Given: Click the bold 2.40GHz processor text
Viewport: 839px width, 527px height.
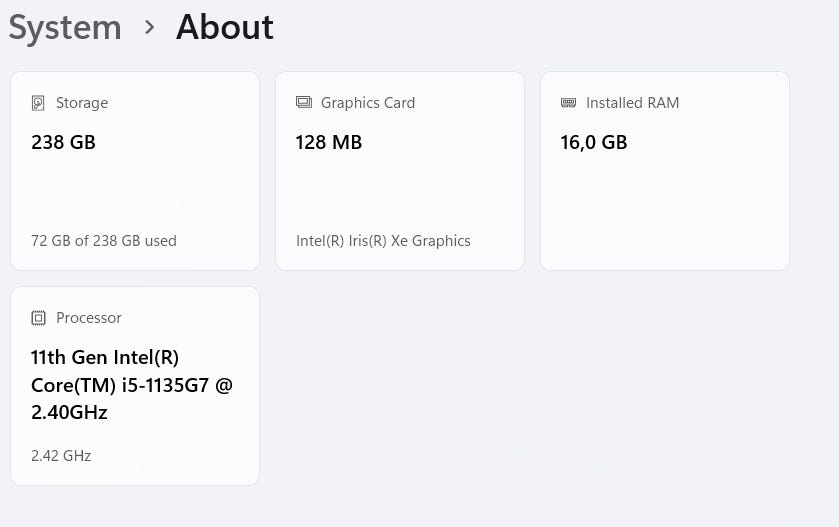Looking at the screenshot, I should [69, 412].
